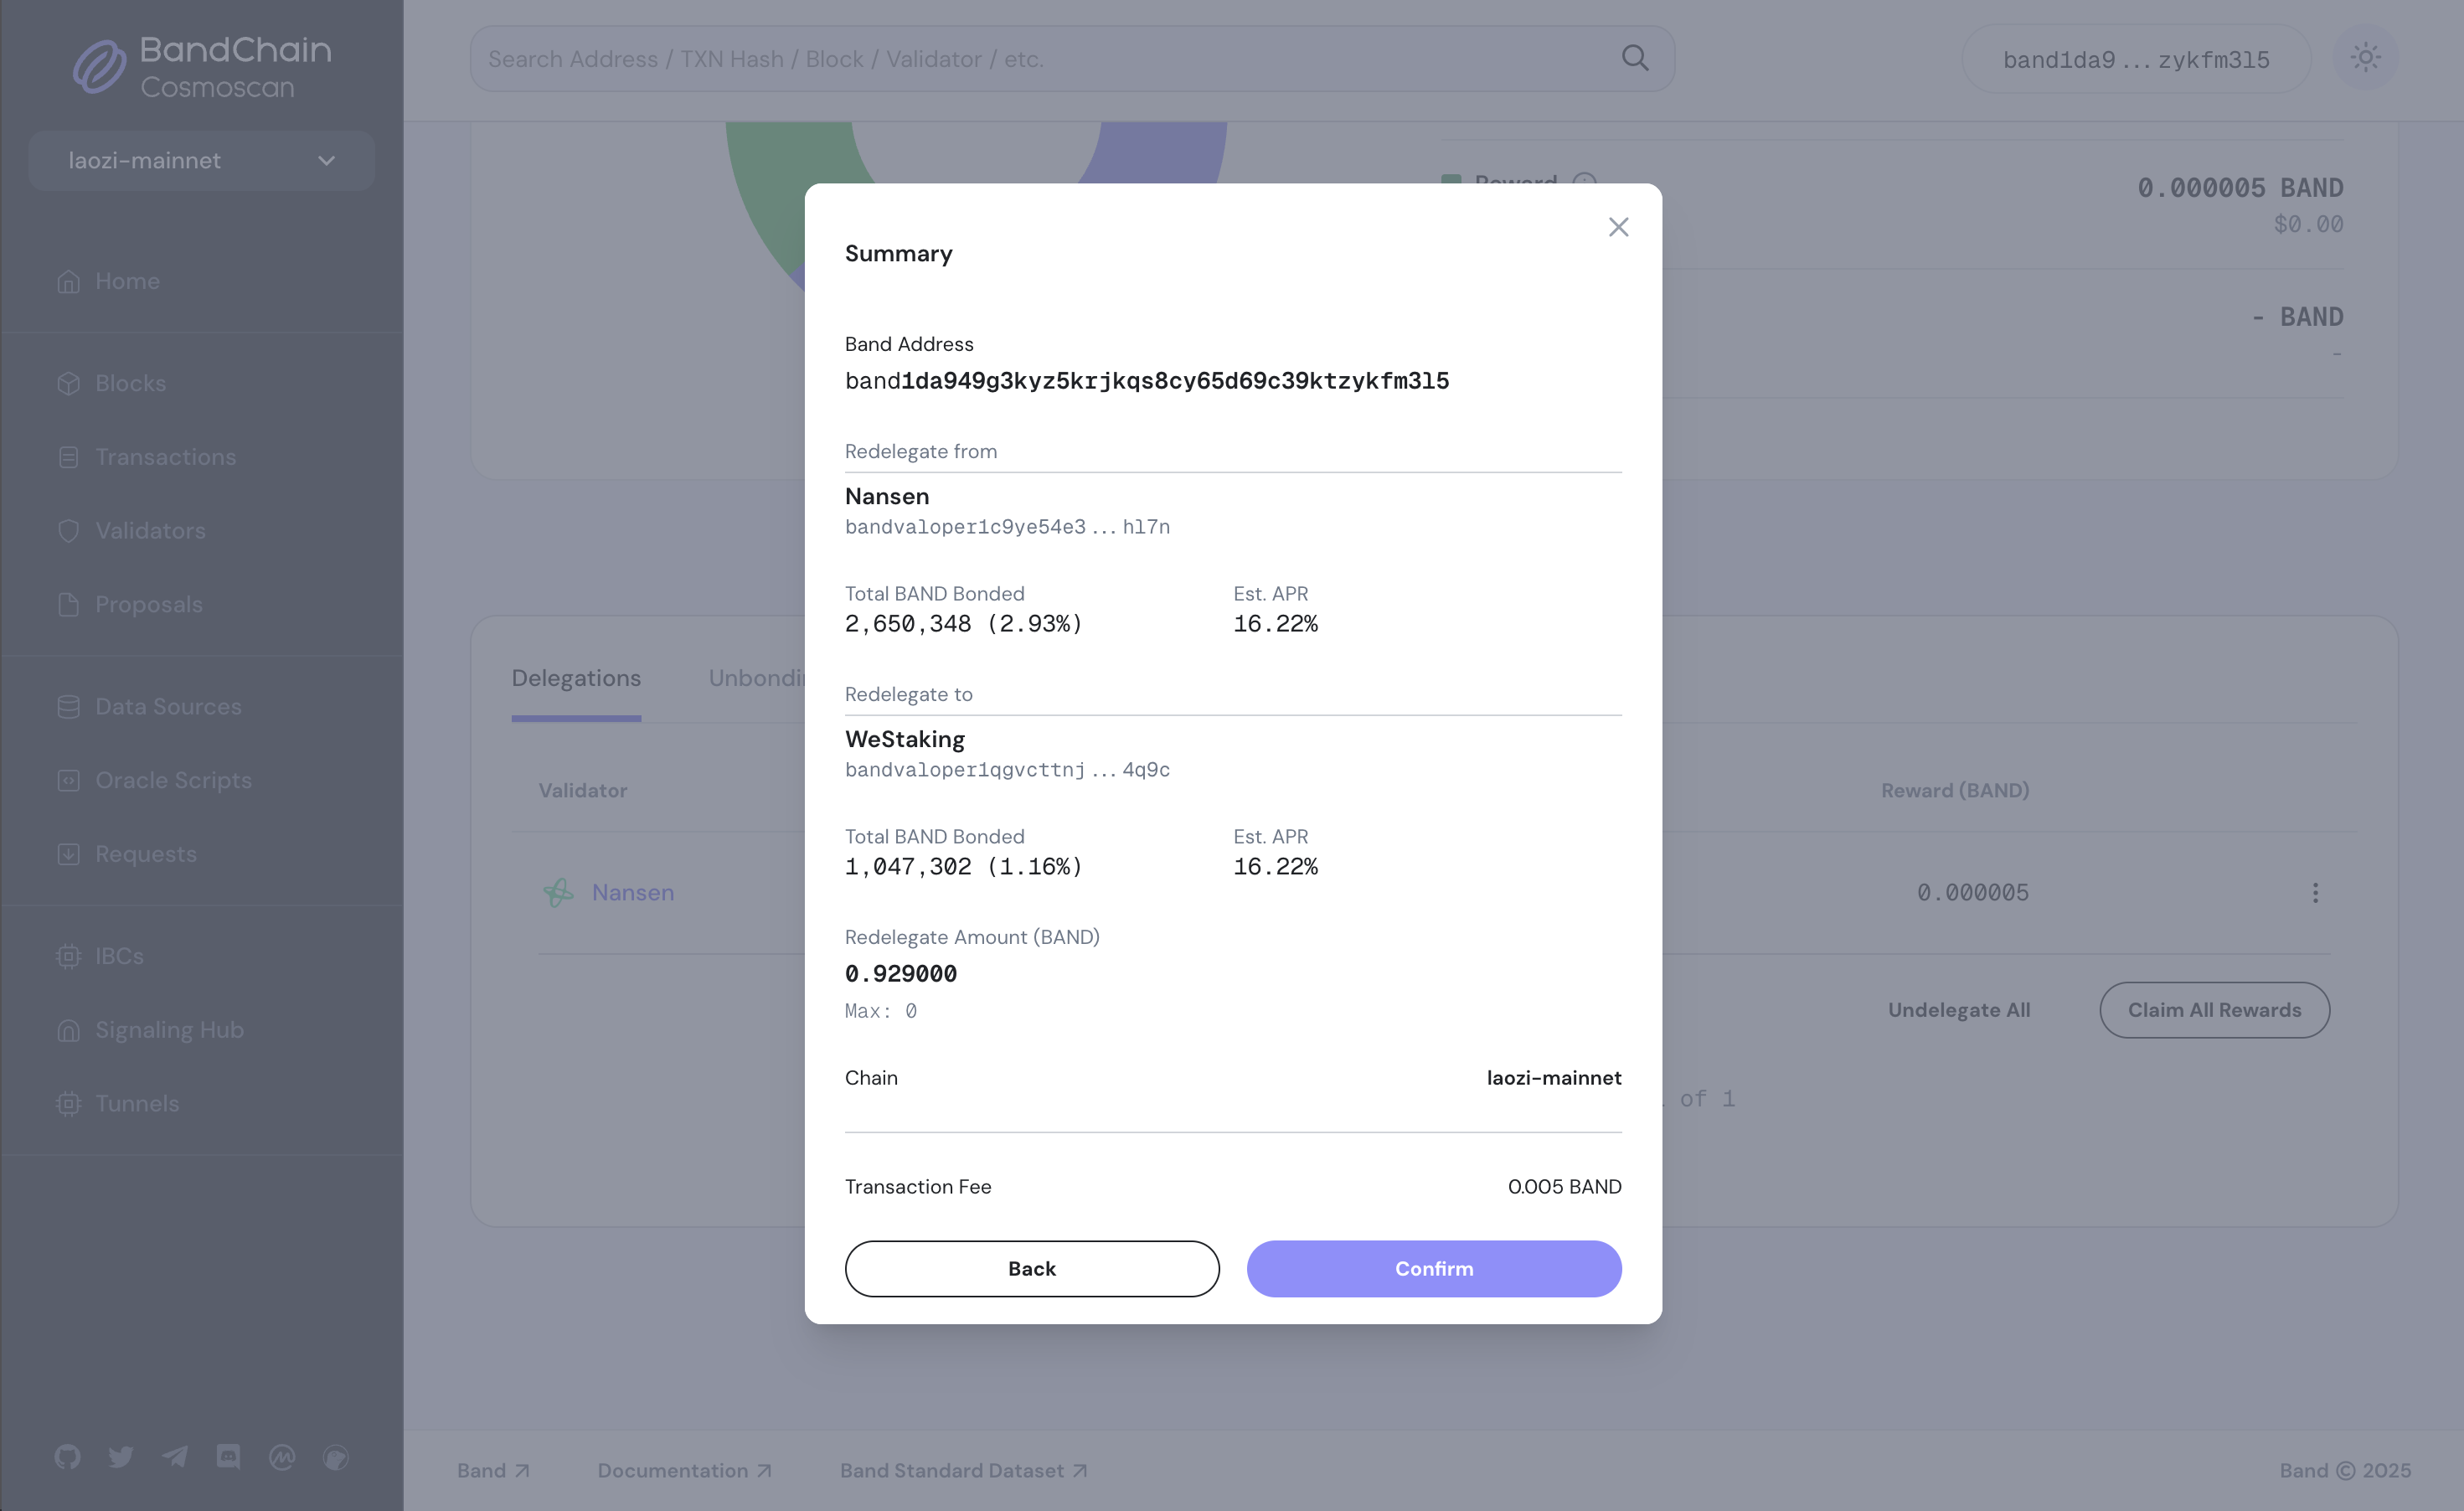Toggle light/dark theme sun icon
The width and height of the screenshot is (2464, 1511).
pyautogui.click(x=2365, y=58)
